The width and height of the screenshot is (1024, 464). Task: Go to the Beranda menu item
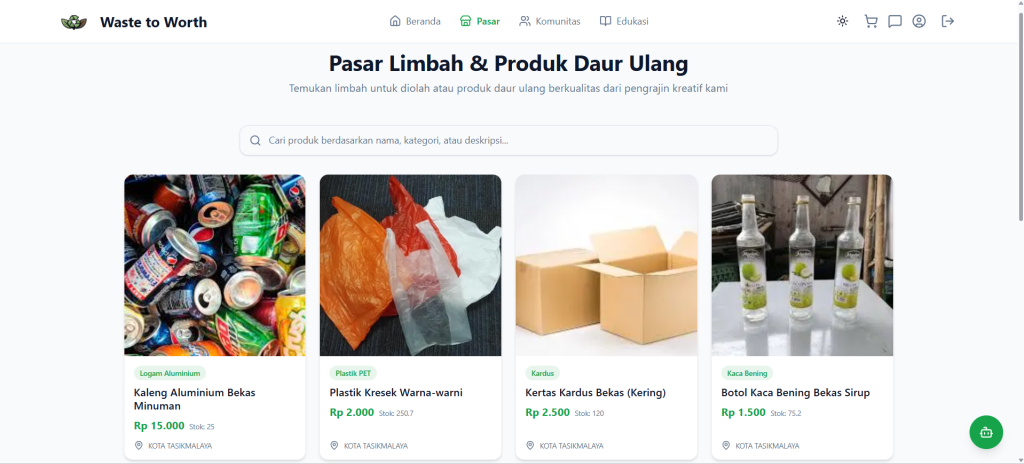point(415,22)
